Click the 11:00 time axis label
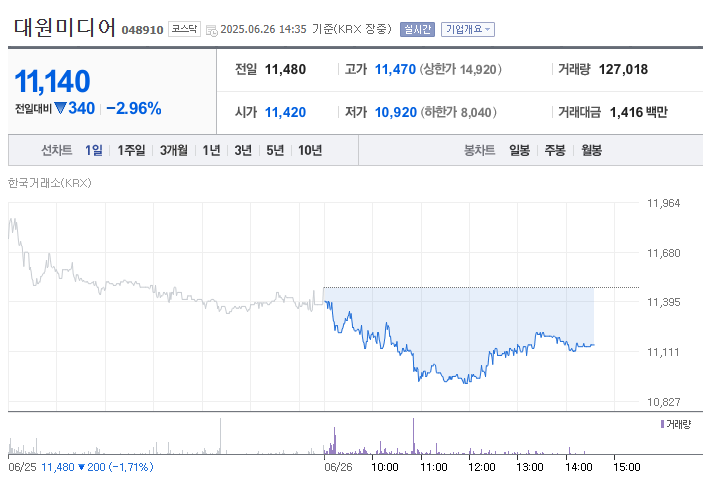Viewport: 703px width, 480px height. [x=434, y=467]
